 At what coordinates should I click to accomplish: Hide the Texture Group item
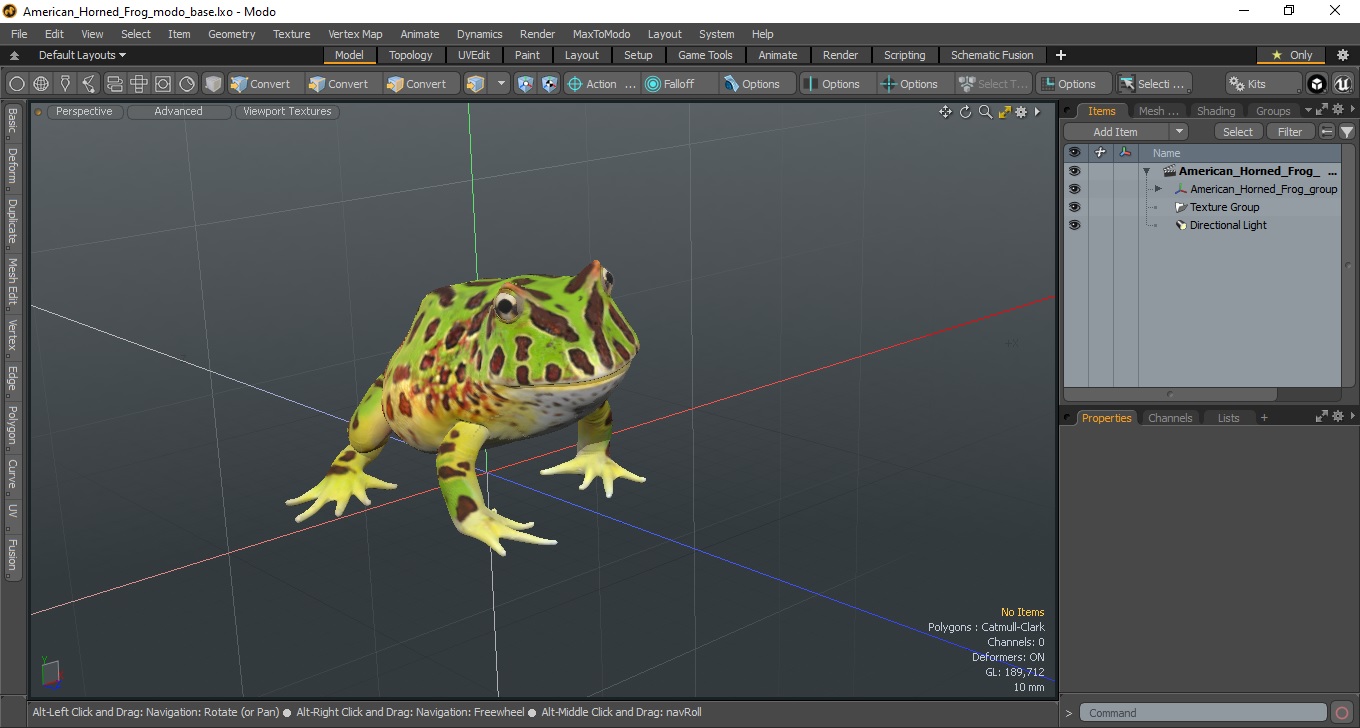click(1074, 207)
